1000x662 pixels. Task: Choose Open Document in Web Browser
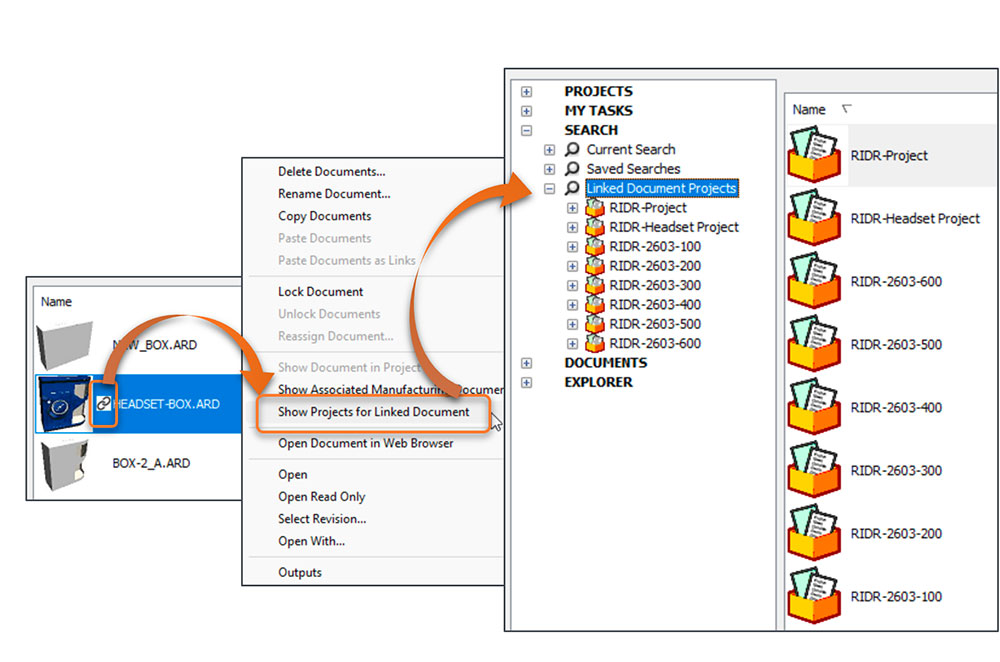pyautogui.click(x=365, y=443)
